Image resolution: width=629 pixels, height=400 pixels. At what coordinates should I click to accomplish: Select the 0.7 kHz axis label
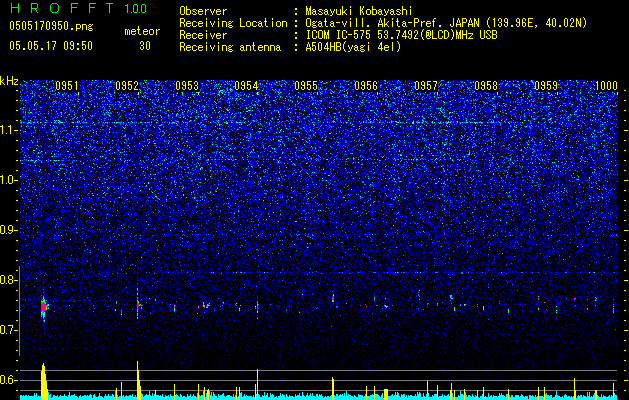click(9, 330)
